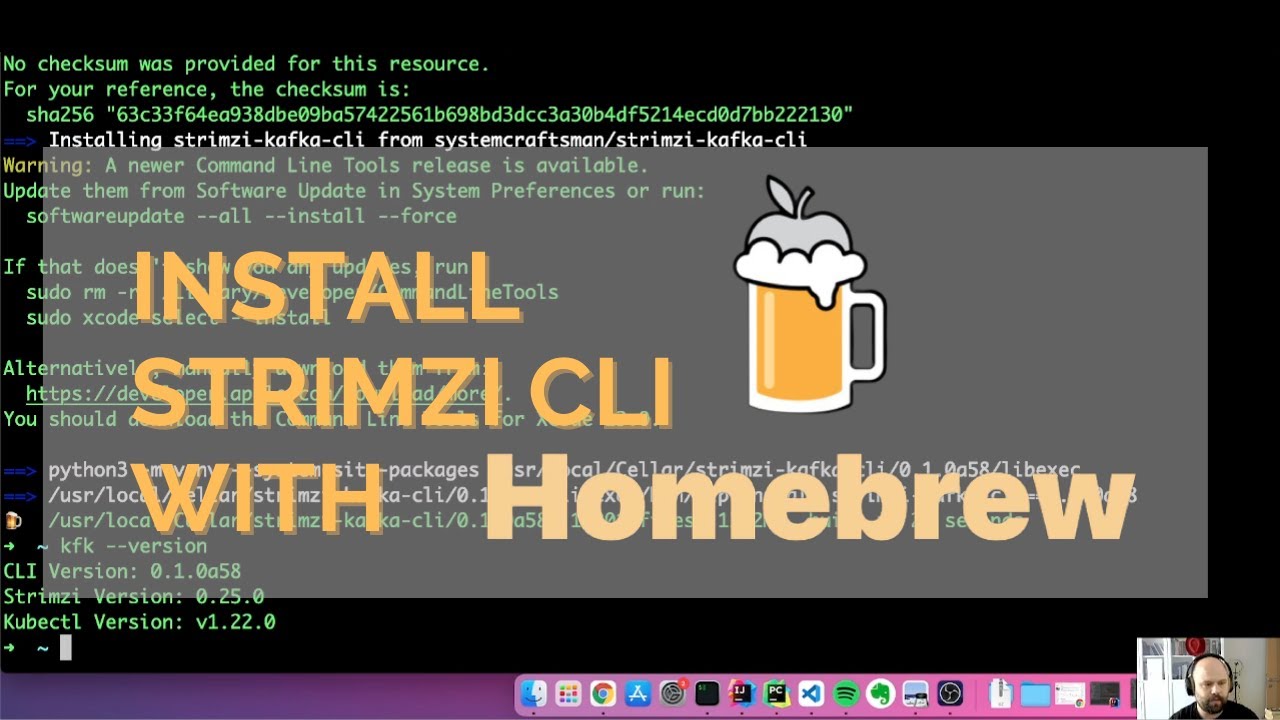Click the 'CLI Version: 0.1.0a58' line

(122, 572)
